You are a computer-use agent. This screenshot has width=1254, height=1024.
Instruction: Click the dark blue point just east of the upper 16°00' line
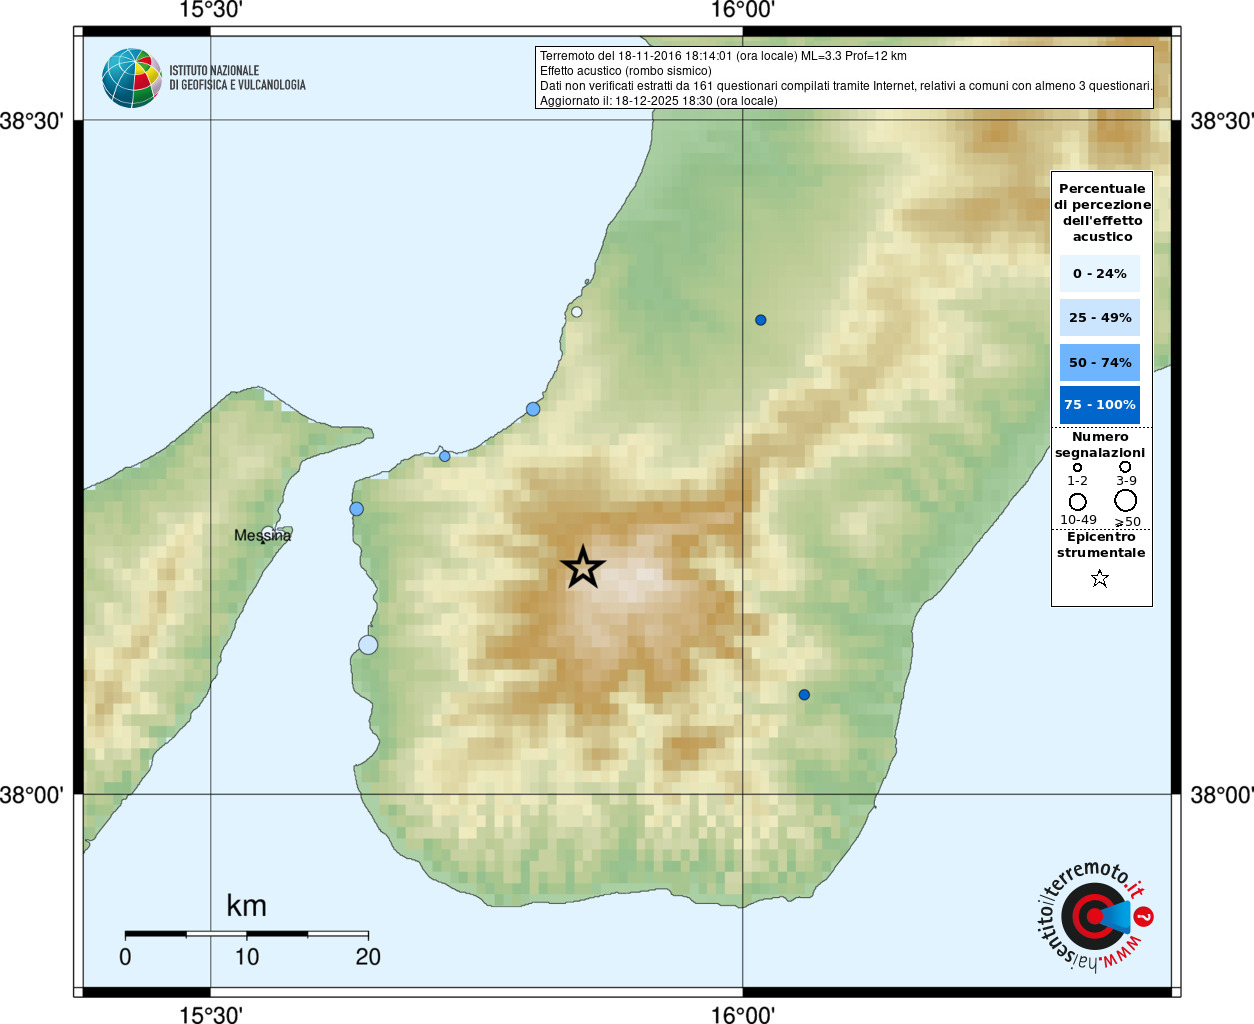coord(761,320)
